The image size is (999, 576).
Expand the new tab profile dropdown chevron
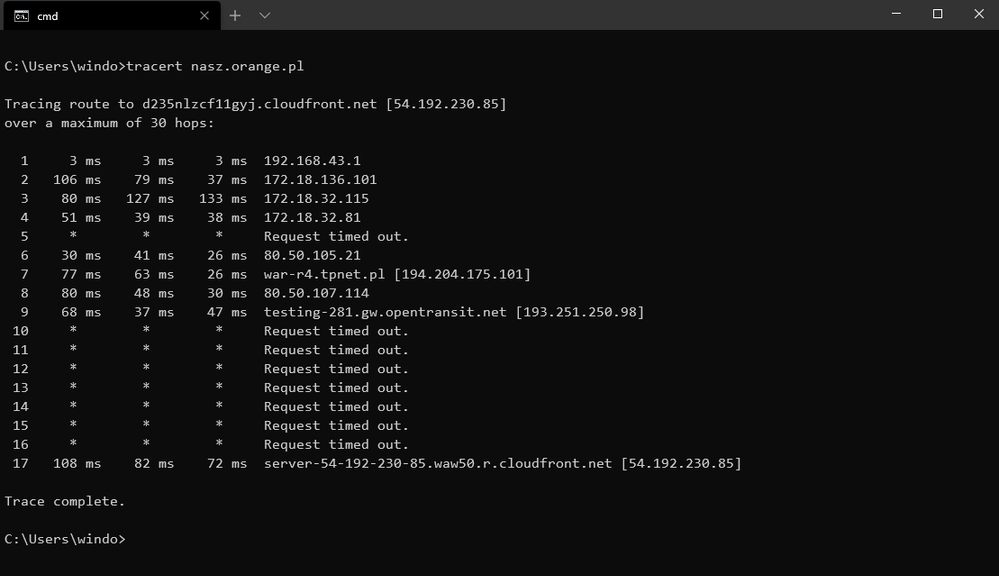click(x=265, y=15)
